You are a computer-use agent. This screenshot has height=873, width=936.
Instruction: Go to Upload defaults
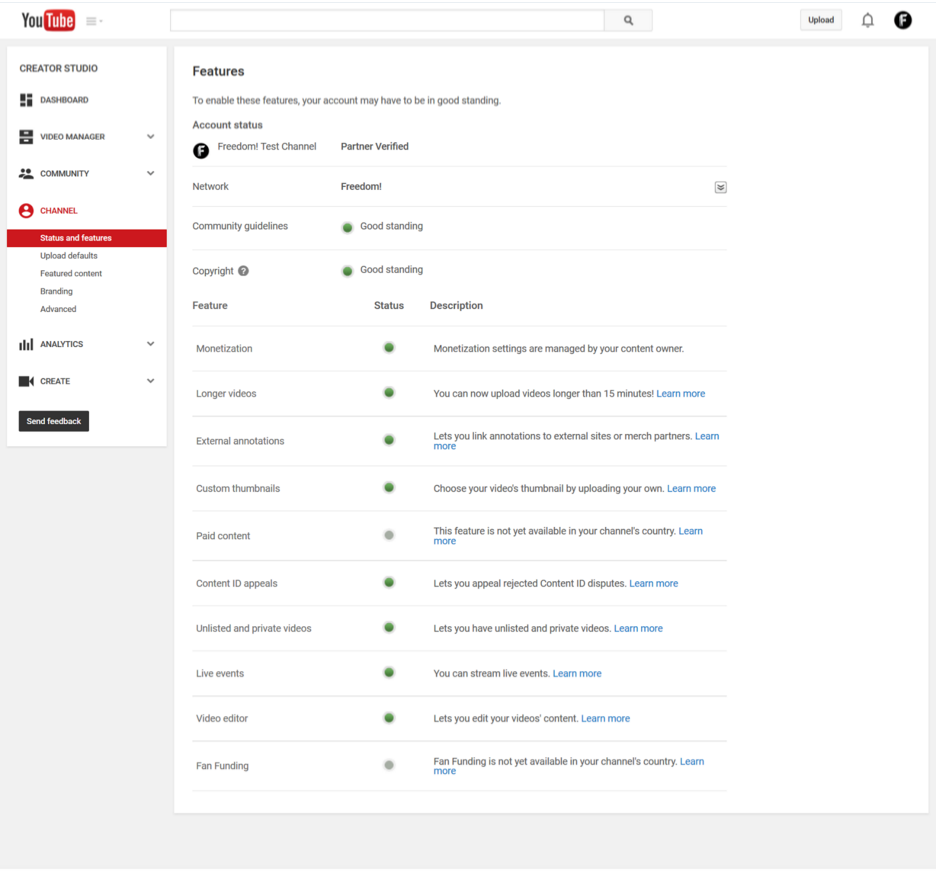pos(69,256)
